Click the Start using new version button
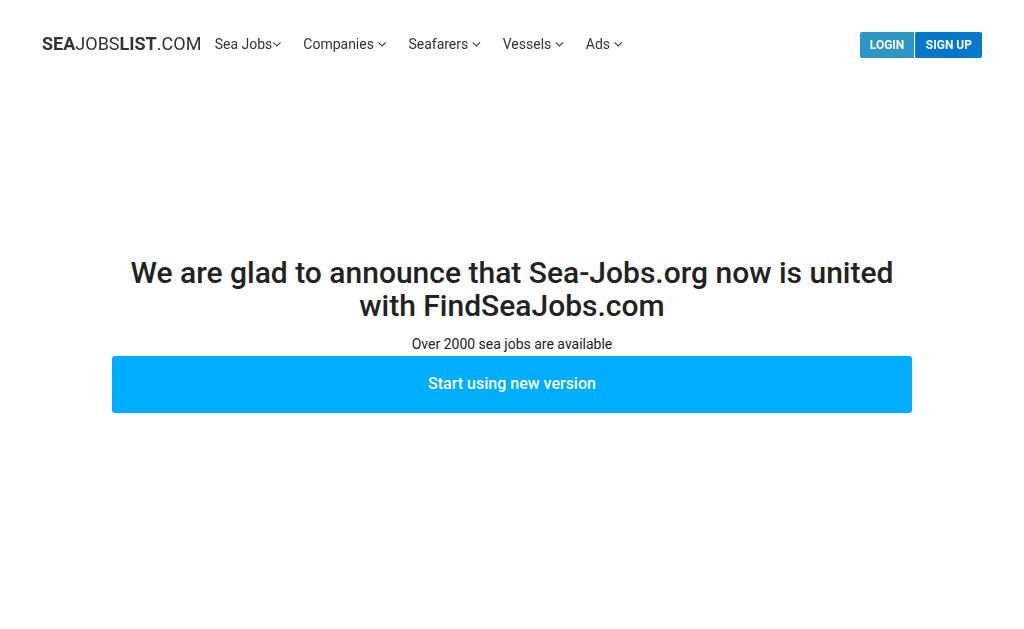Viewport: 1024px width, 629px height. (512, 384)
